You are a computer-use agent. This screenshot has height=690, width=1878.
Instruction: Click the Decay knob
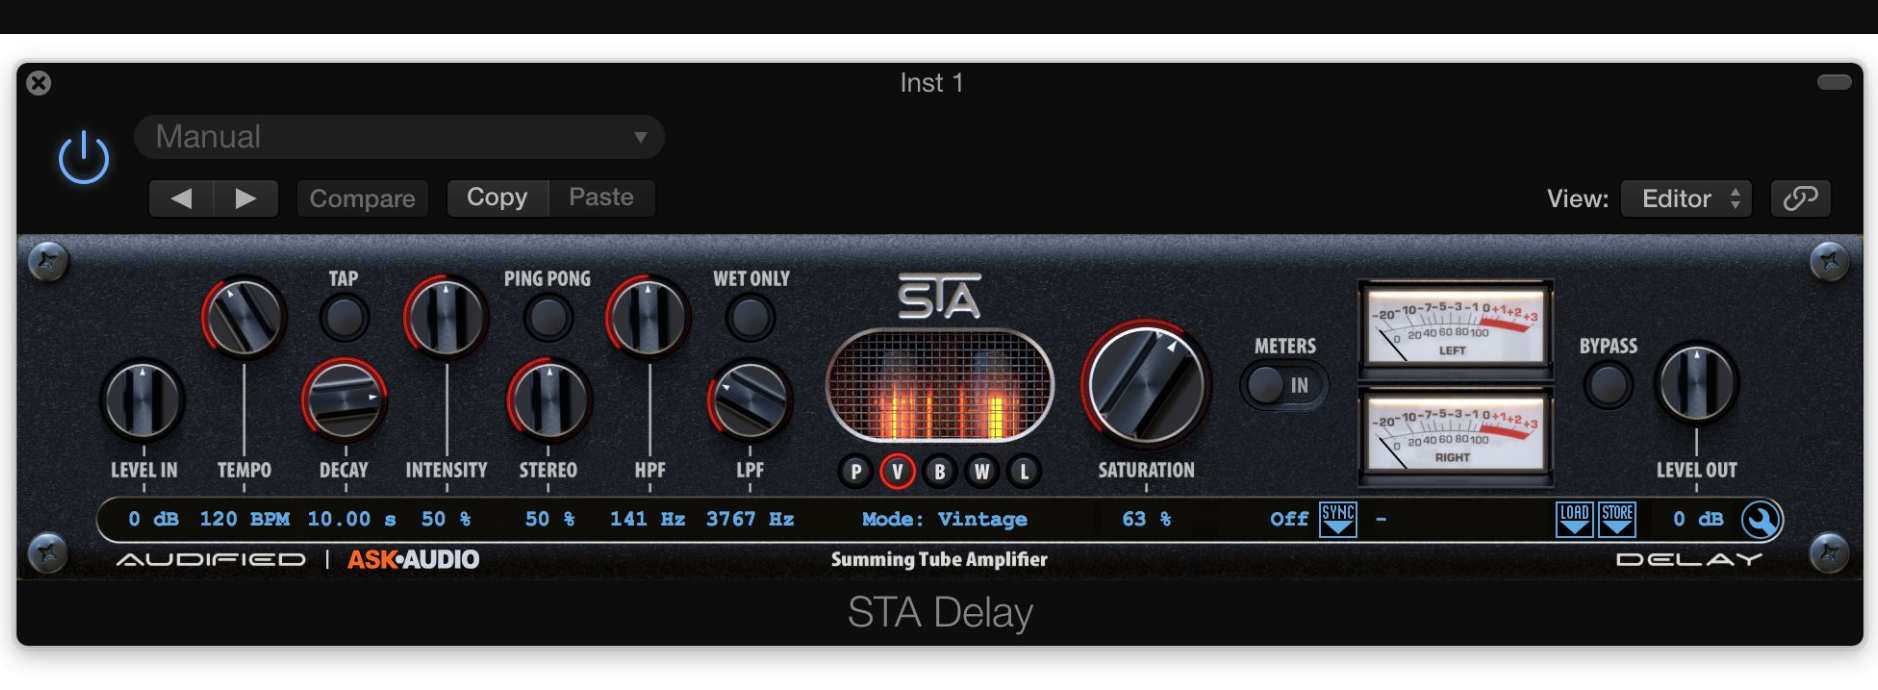pyautogui.click(x=344, y=400)
